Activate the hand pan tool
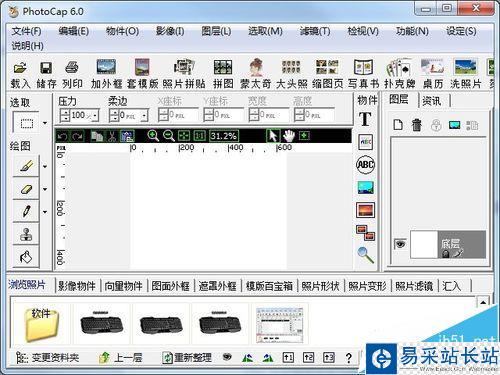This screenshot has height=375, width=500. tap(289, 136)
